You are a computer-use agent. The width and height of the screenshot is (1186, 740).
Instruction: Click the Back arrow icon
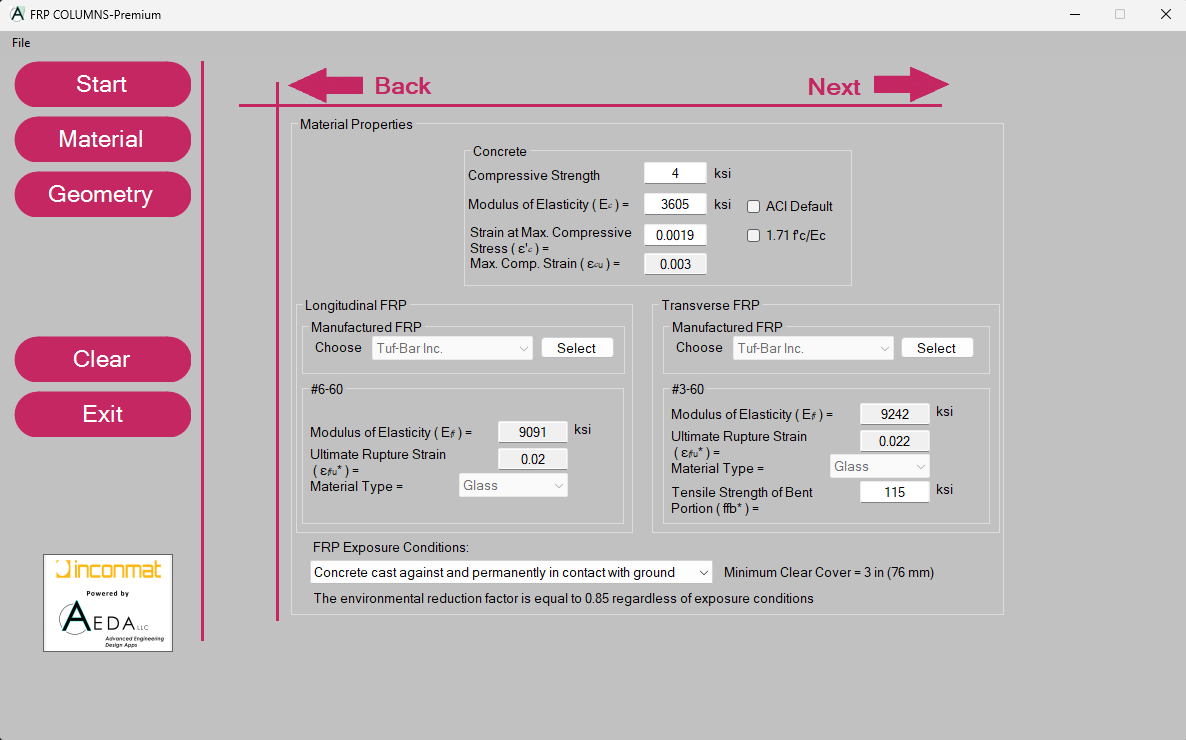(x=325, y=86)
